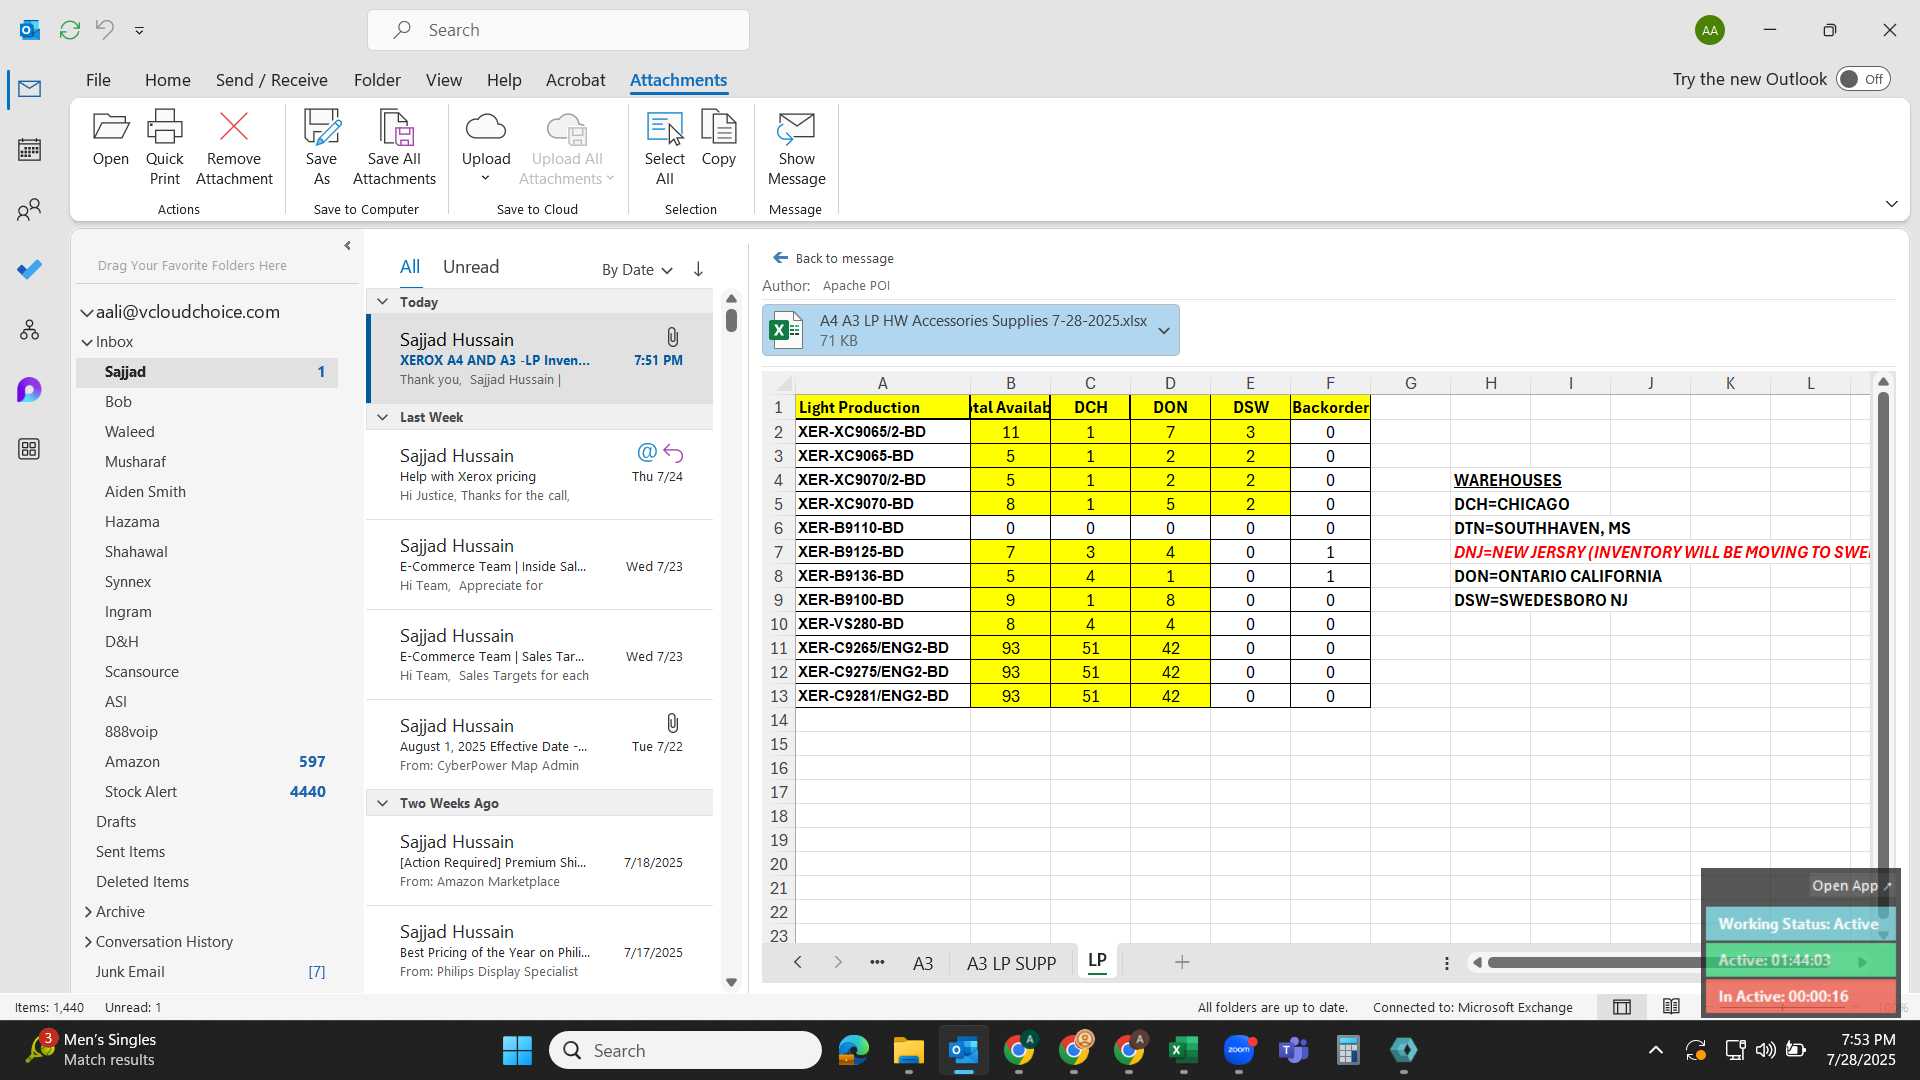1920x1080 pixels.
Task: Click Outlook search box
Action: (558, 30)
